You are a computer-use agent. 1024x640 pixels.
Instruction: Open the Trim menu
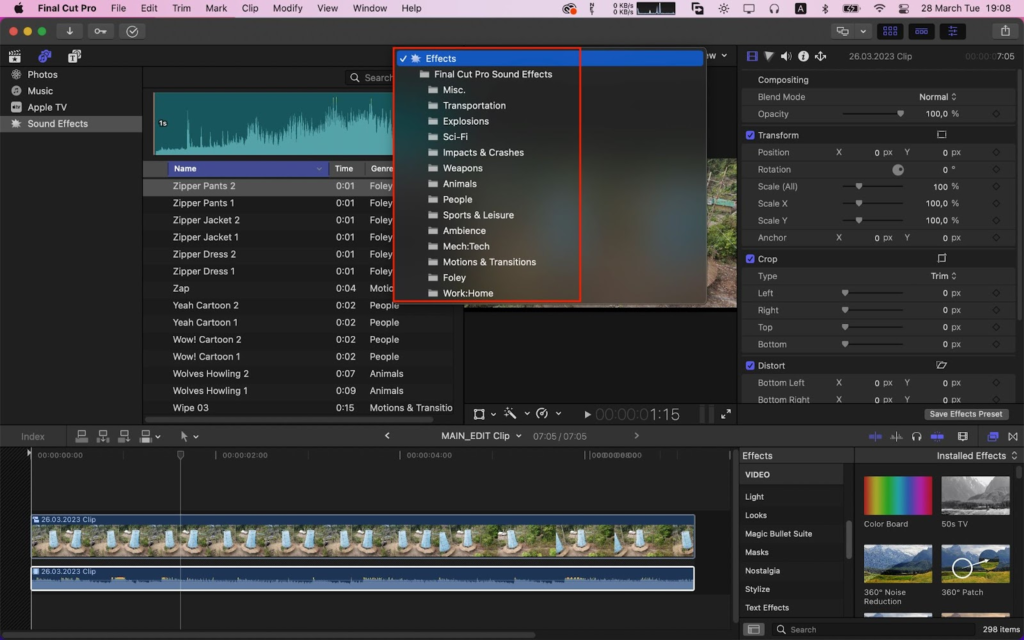pos(182,8)
